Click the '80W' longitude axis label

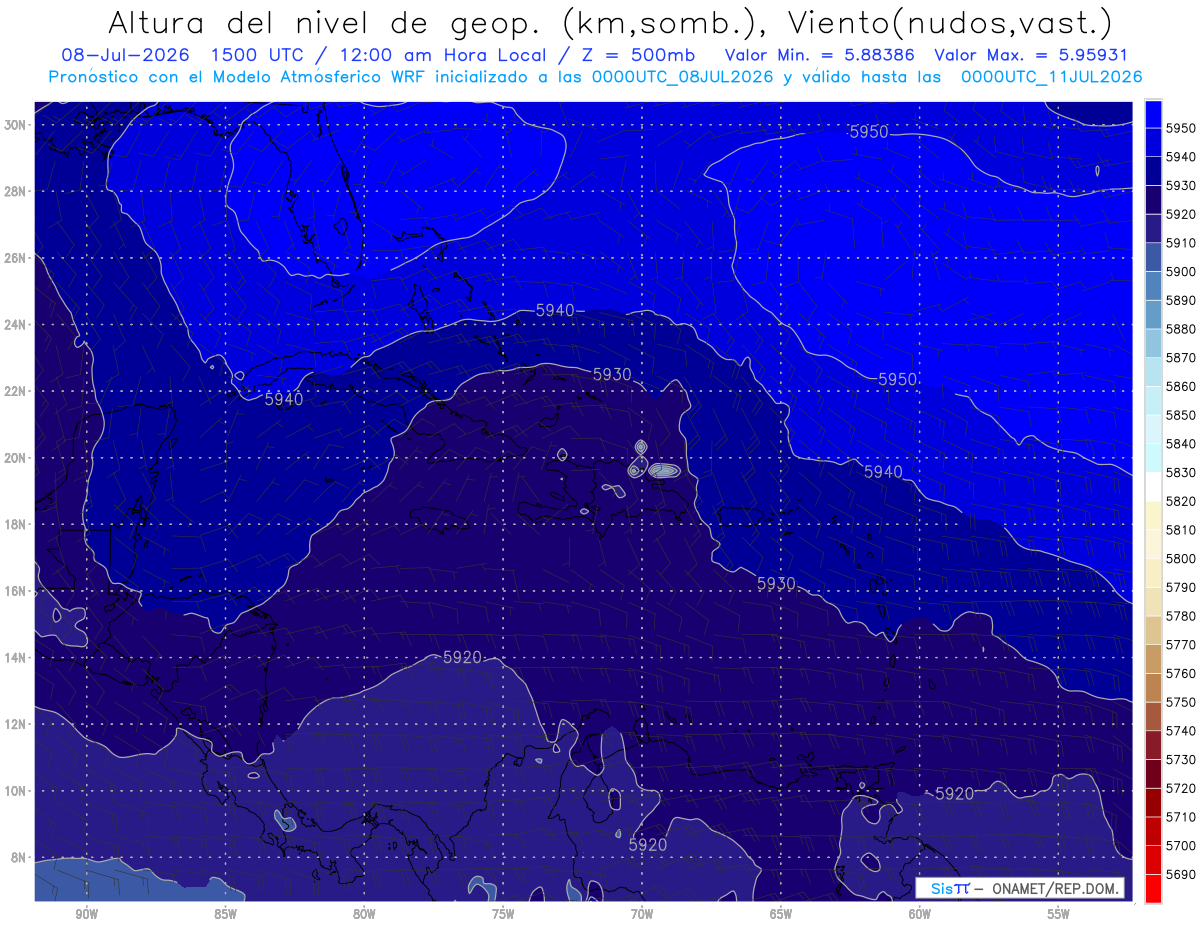(x=364, y=915)
